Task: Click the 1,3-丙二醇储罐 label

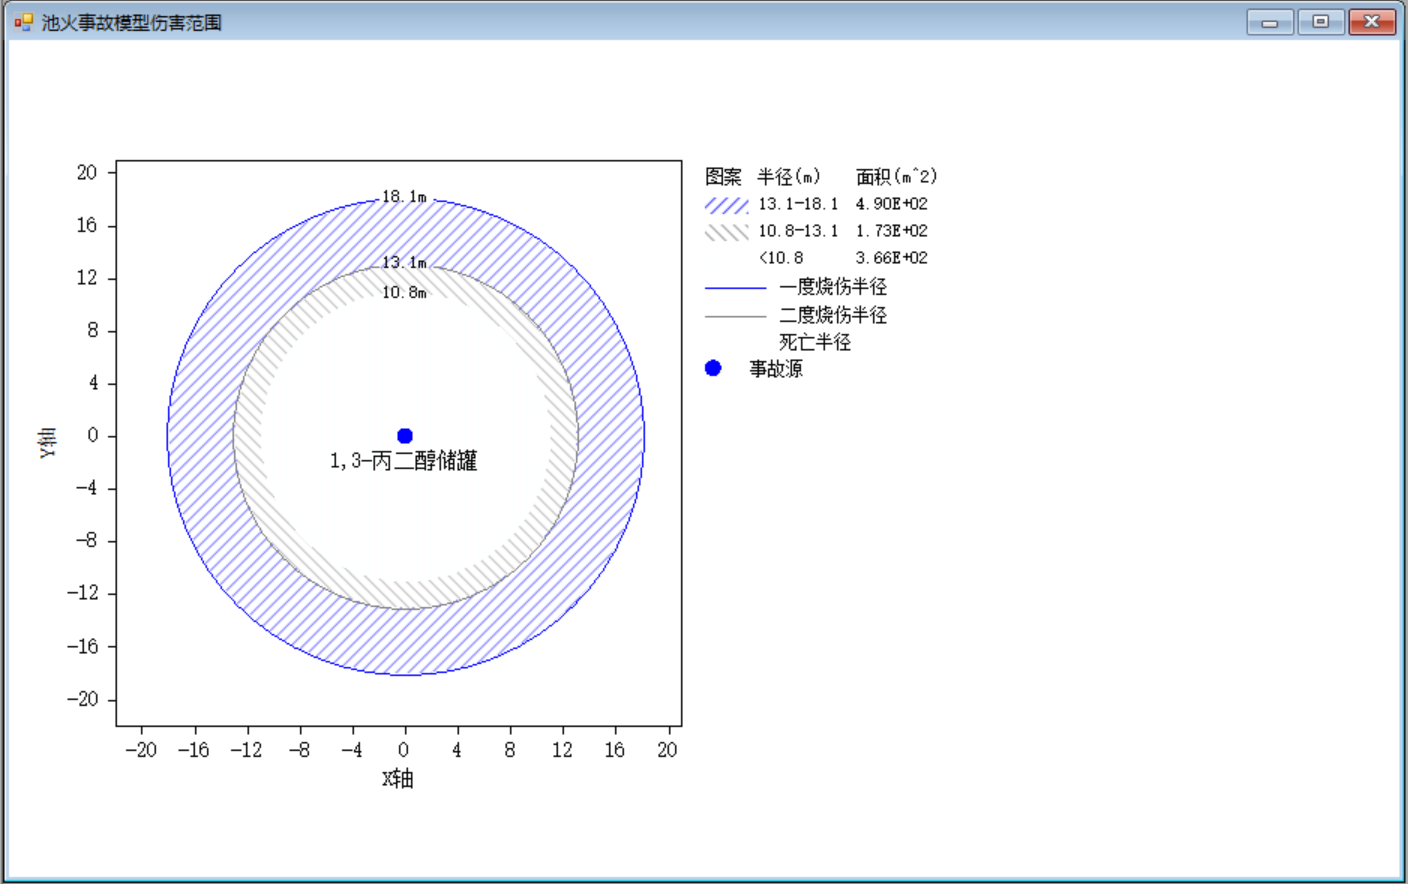Action: 404,461
